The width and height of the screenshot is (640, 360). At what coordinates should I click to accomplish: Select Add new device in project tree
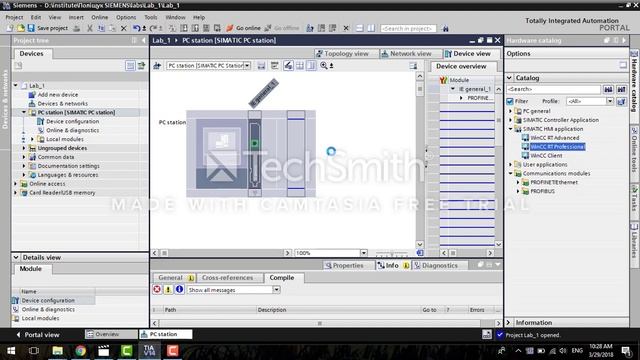58,94
